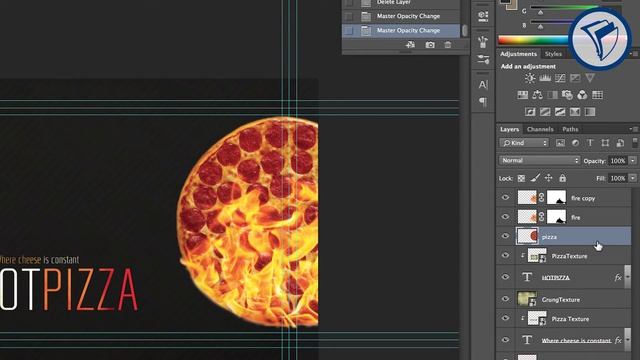
Task: Open the Fill slider dropdown arrow
Action: (633, 178)
